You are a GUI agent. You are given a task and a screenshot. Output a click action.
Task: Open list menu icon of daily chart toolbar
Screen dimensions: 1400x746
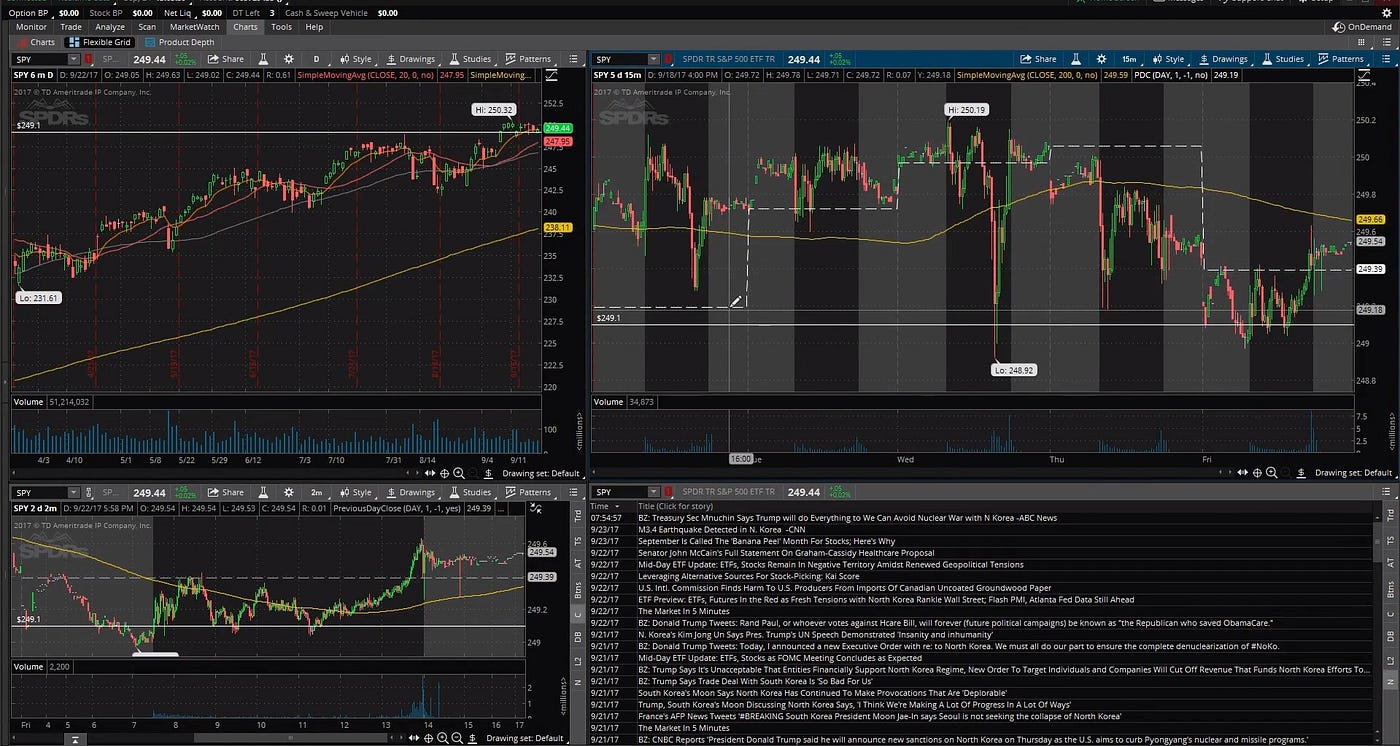[x=573, y=59]
